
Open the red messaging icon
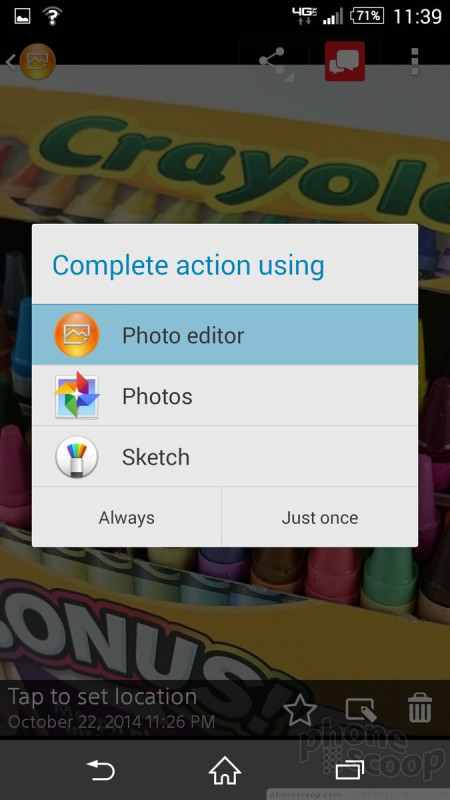coord(344,61)
